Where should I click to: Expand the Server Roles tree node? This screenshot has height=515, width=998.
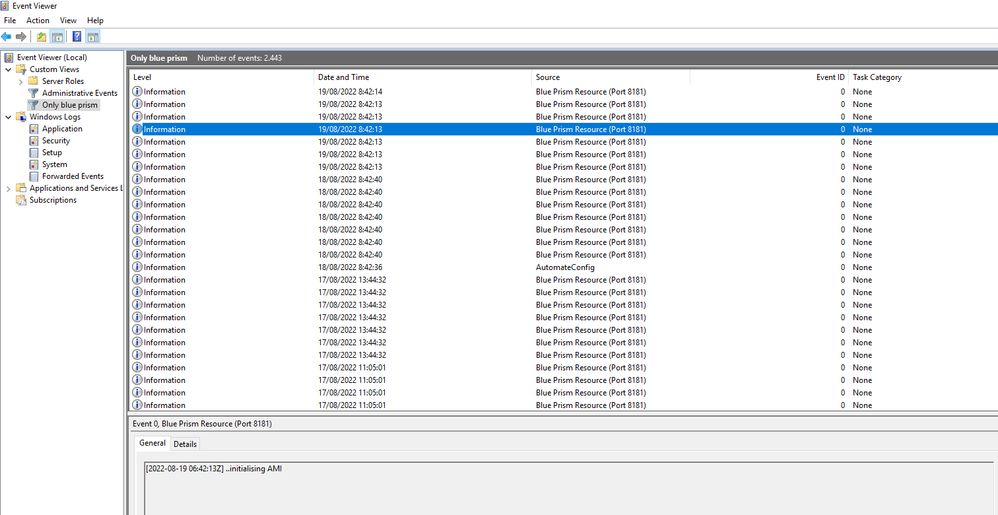click(x=21, y=81)
